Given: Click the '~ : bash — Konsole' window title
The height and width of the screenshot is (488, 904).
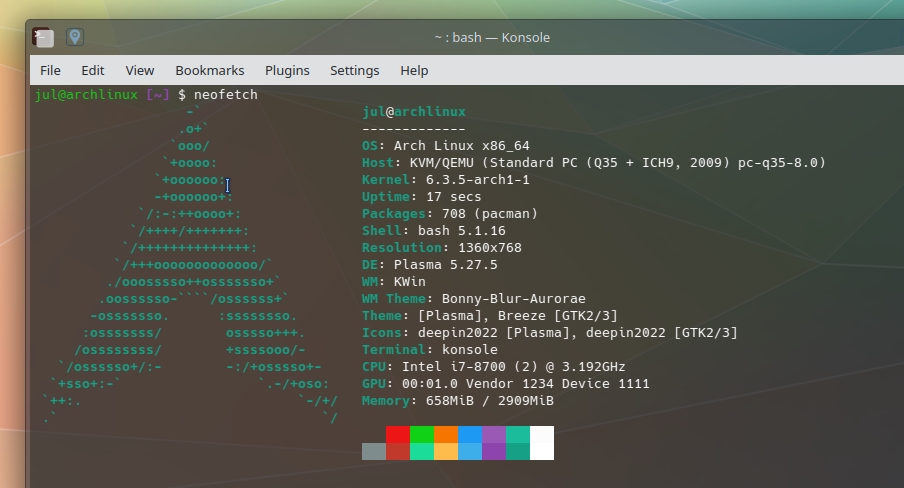Looking at the screenshot, I should 492,38.
